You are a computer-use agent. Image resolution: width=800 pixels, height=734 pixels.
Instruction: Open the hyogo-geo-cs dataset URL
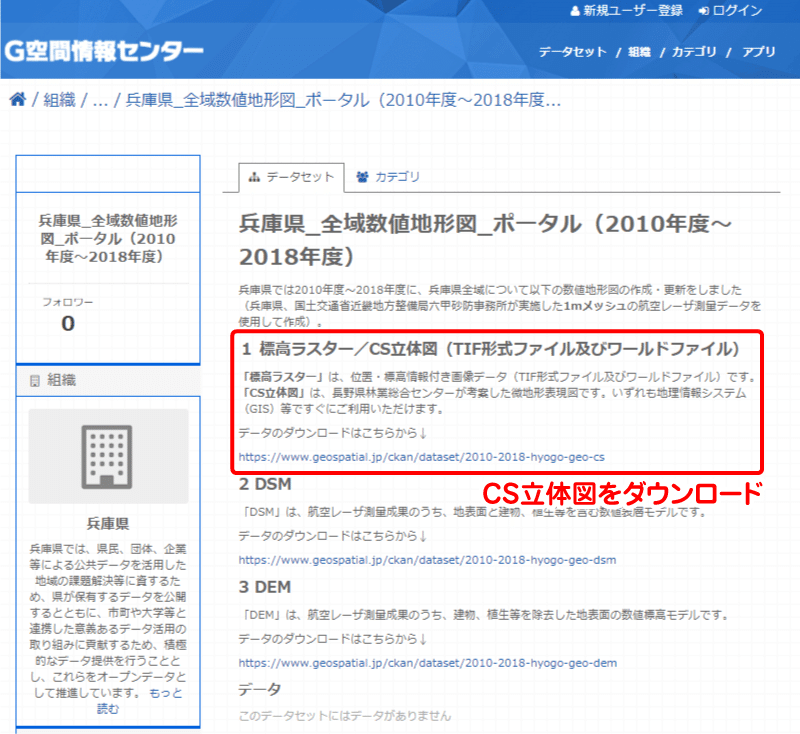click(x=421, y=457)
